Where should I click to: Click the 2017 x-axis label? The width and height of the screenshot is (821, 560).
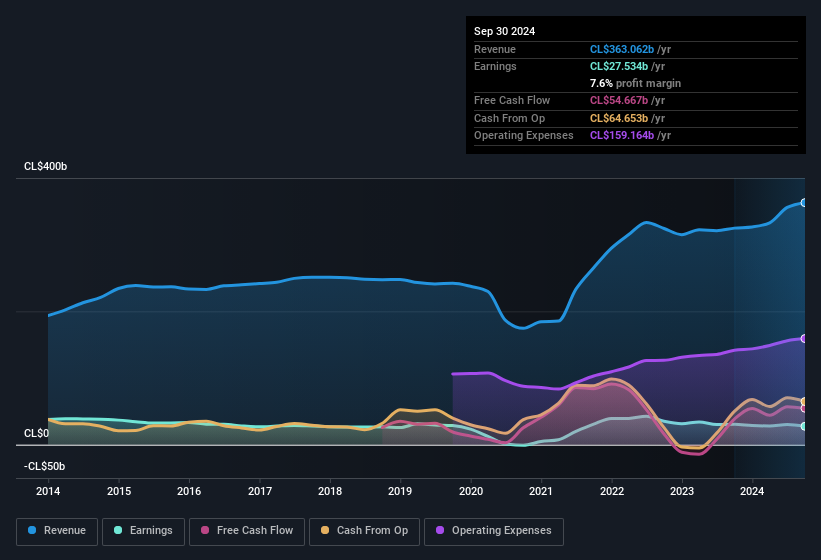260,491
